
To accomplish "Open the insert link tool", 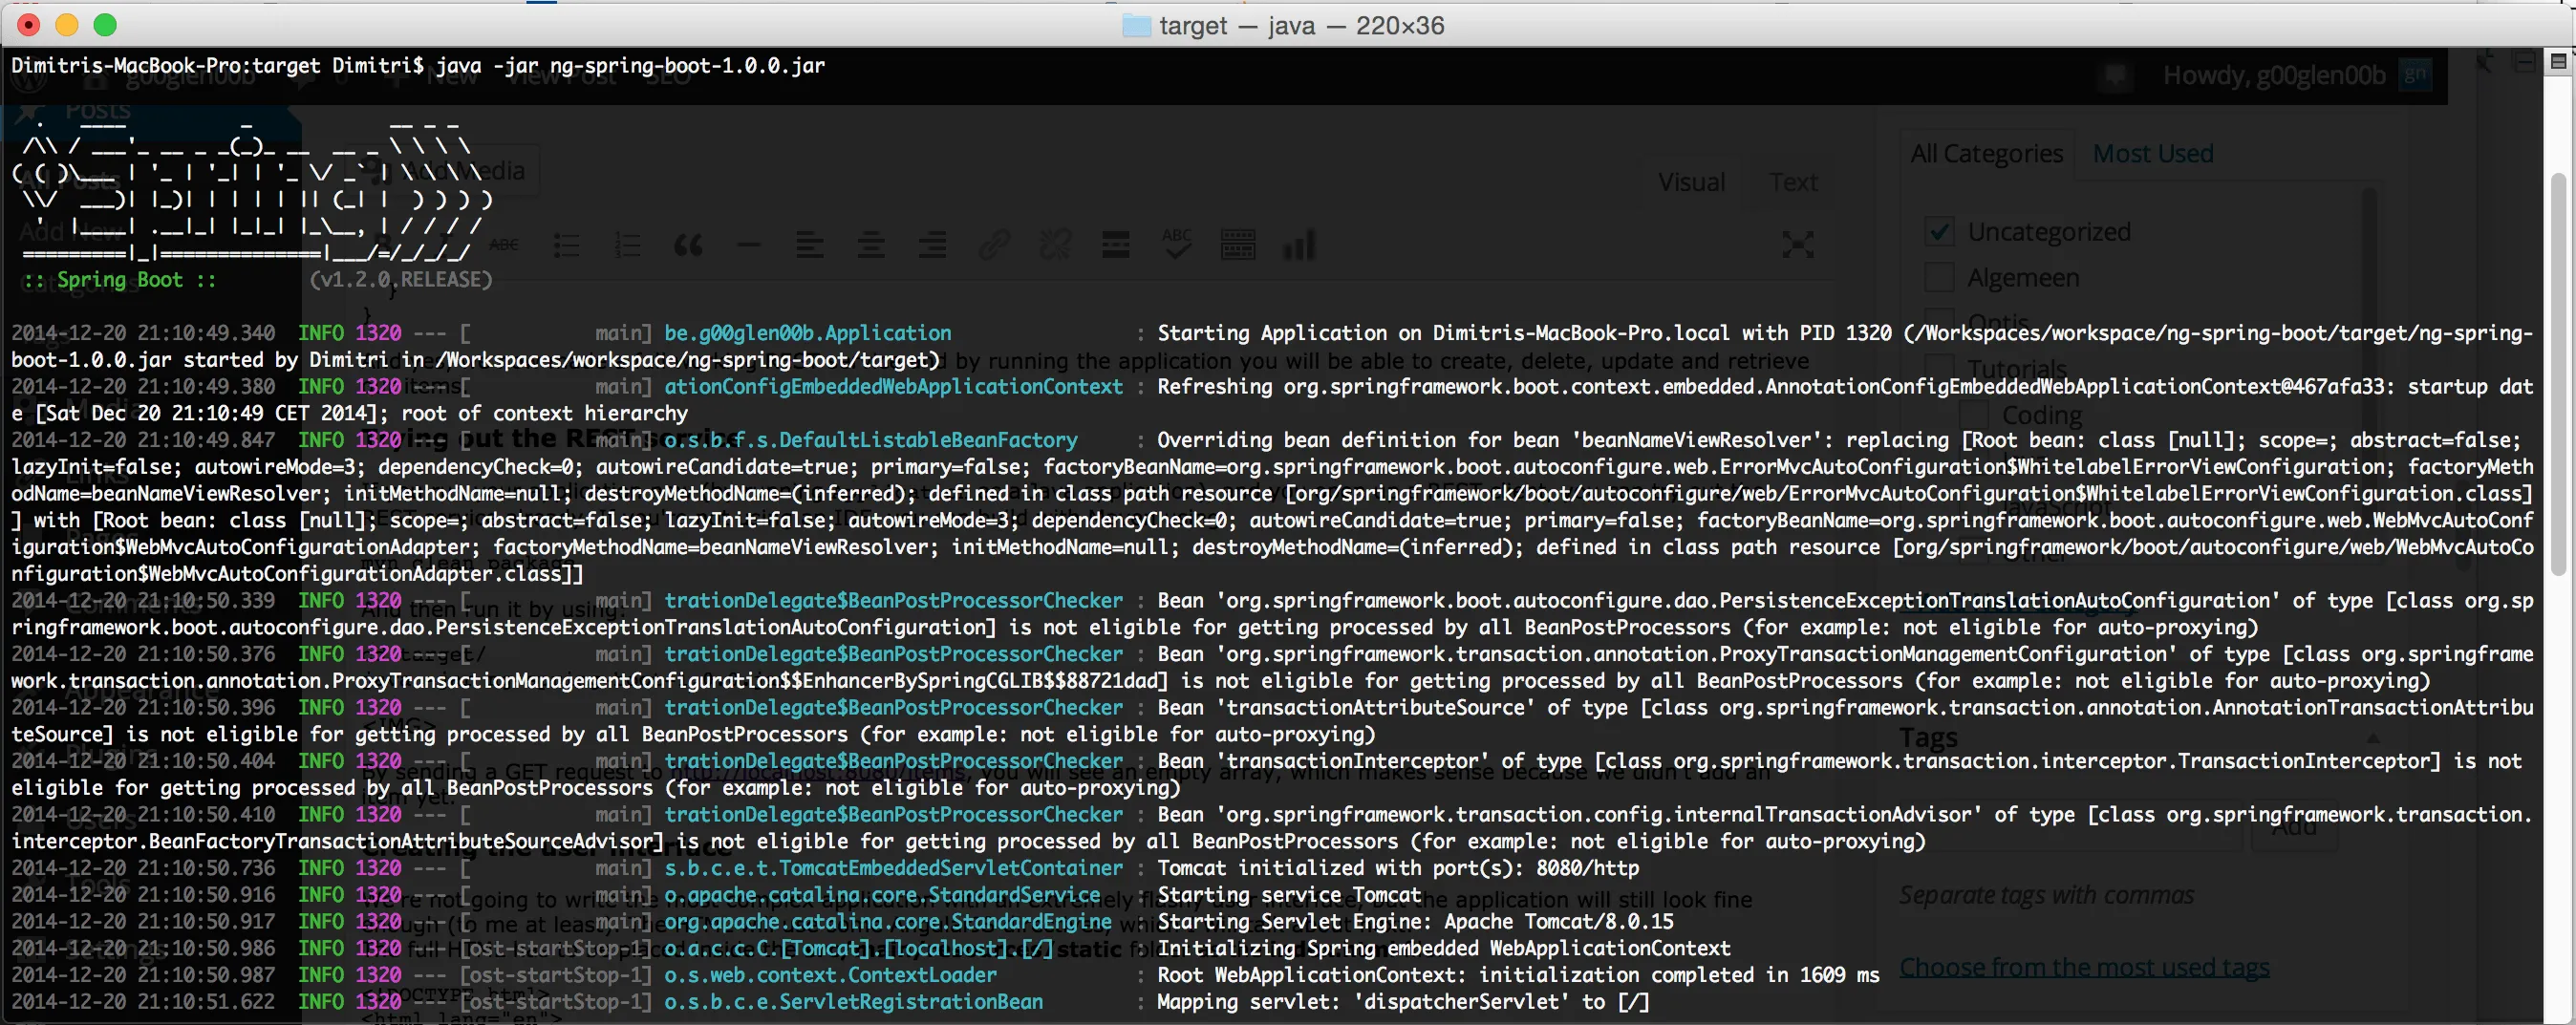I will click(994, 245).
